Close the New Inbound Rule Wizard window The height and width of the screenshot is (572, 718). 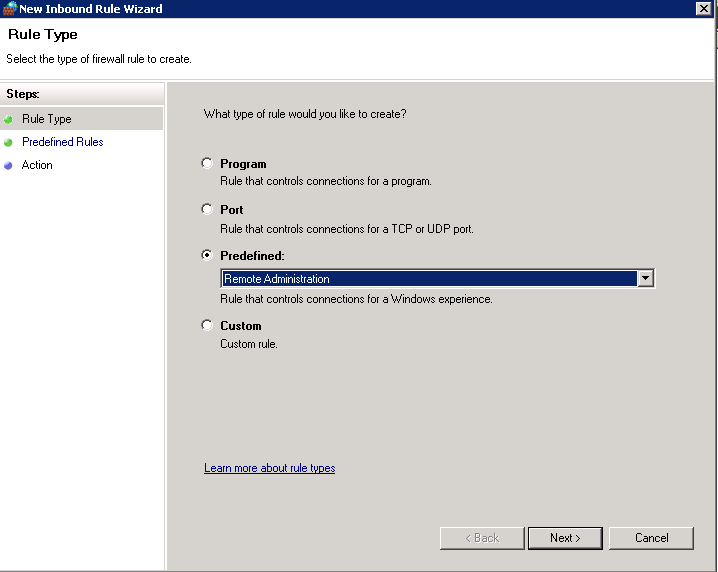pos(705,8)
